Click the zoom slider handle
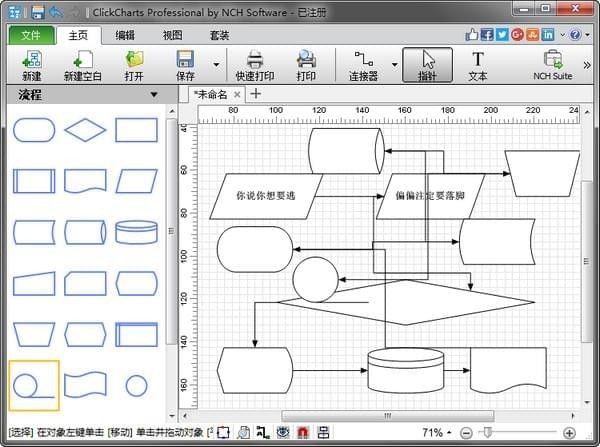Screen dimensions: 600x447 [x=487, y=433]
